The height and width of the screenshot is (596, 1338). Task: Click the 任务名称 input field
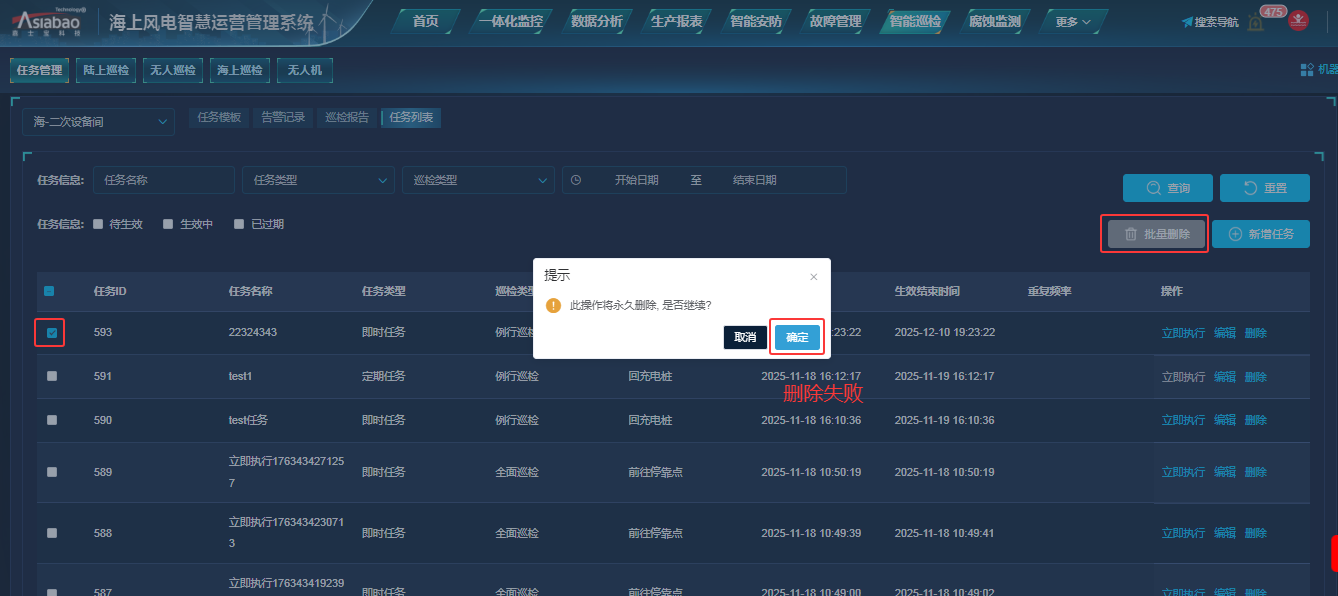click(x=164, y=180)
